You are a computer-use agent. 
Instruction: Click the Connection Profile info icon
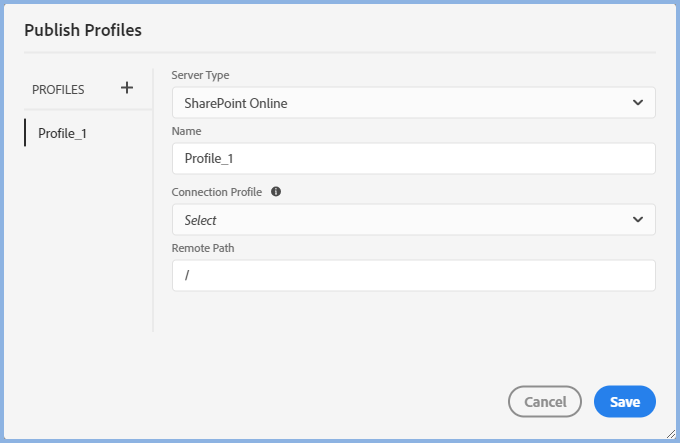pos(276,191)
